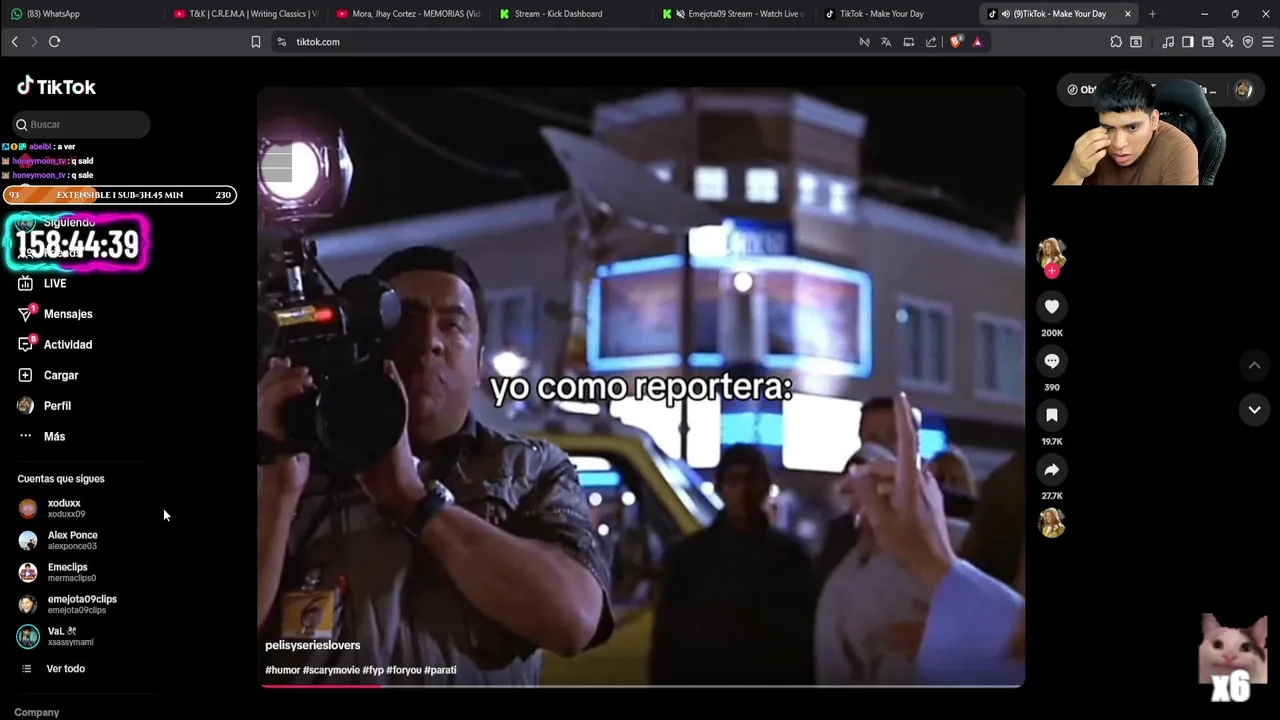Click the translate page icon
1280x720 pixels.
(886, 42)
